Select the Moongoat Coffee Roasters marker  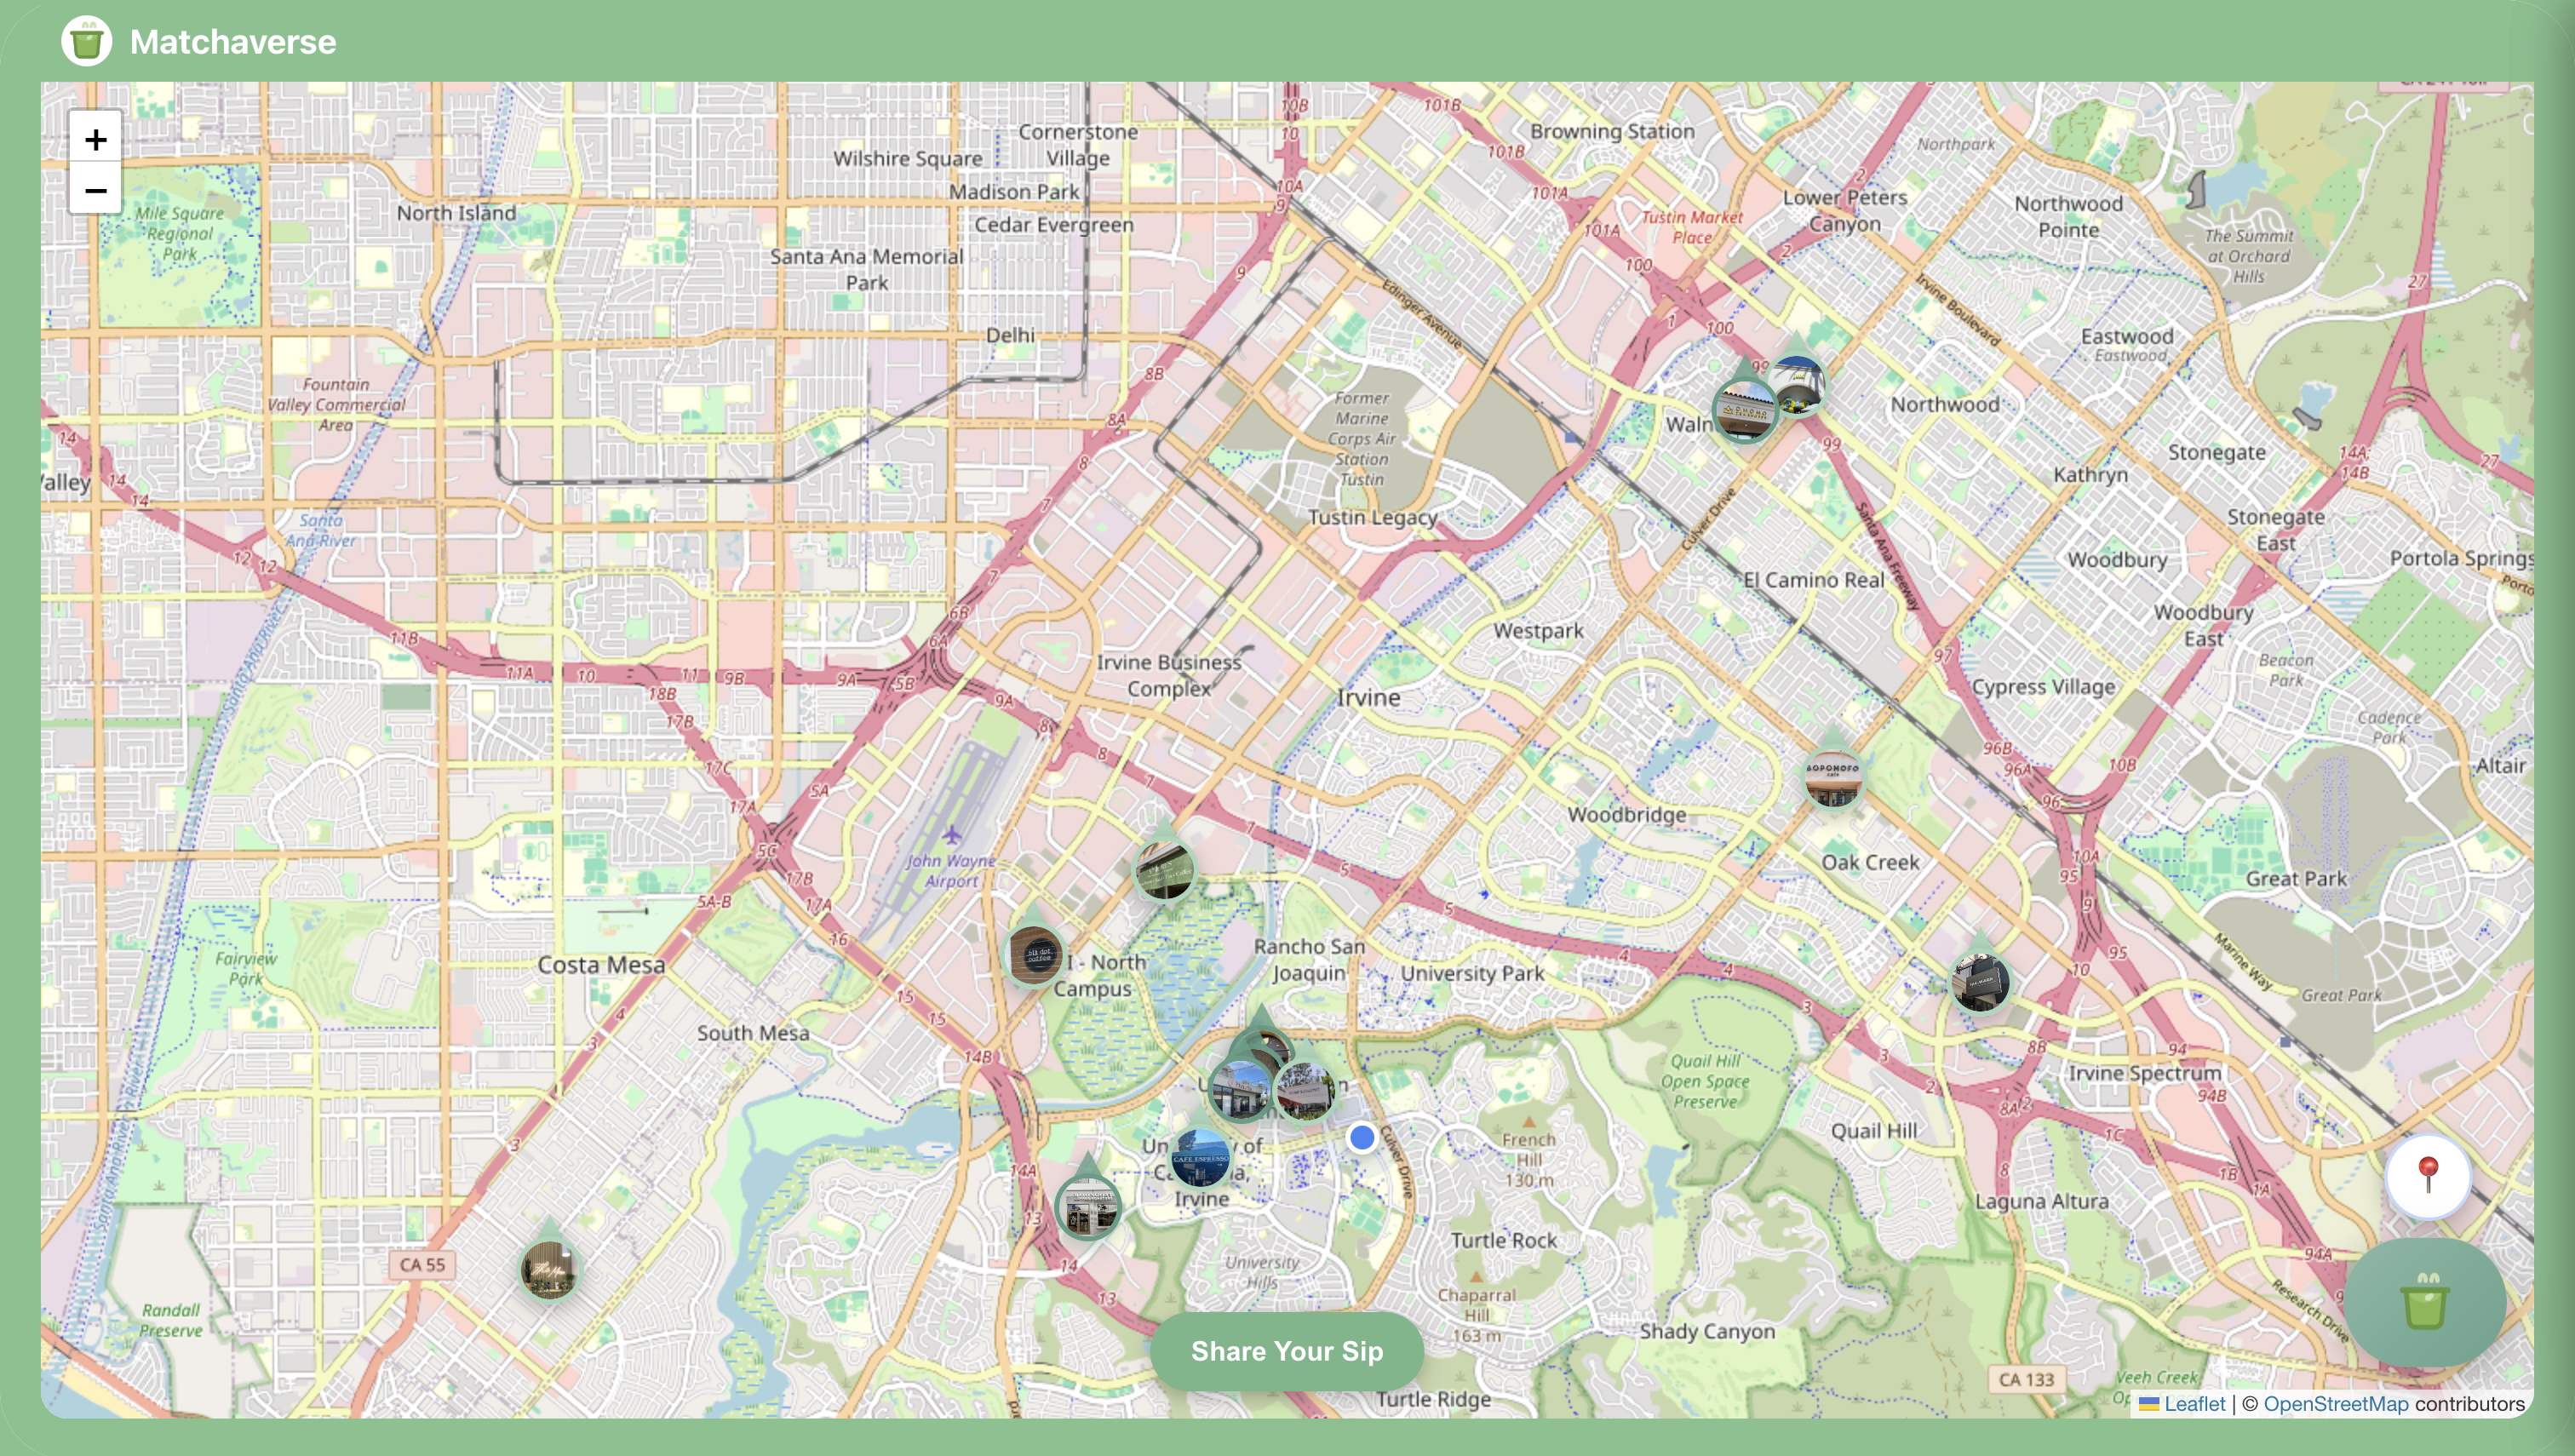click(1088, 1208)
